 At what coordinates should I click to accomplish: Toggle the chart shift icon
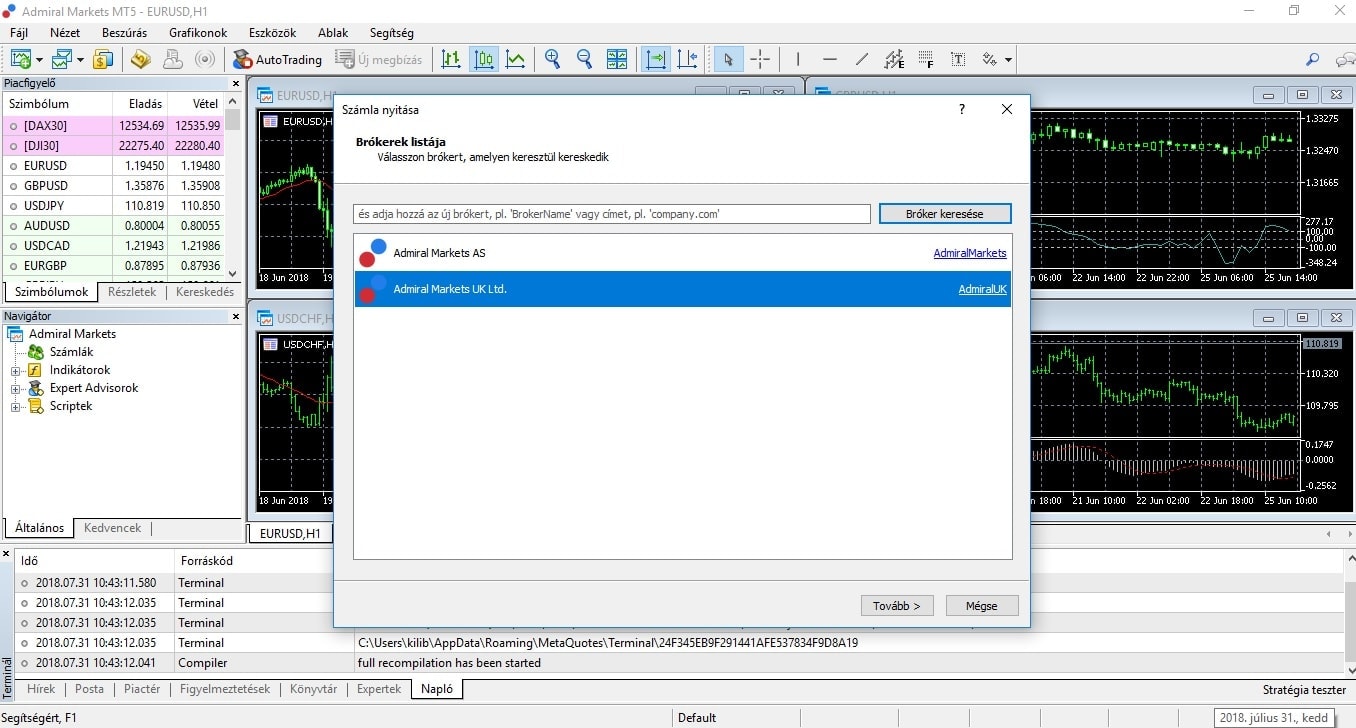click(688, 59)
